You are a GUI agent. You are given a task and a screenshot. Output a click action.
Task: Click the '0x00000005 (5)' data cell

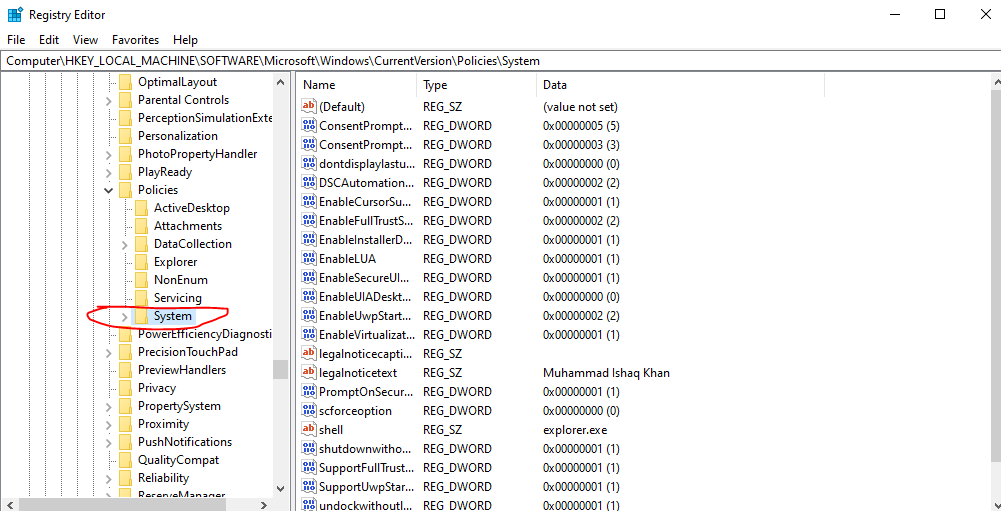(x=581, y=126)
